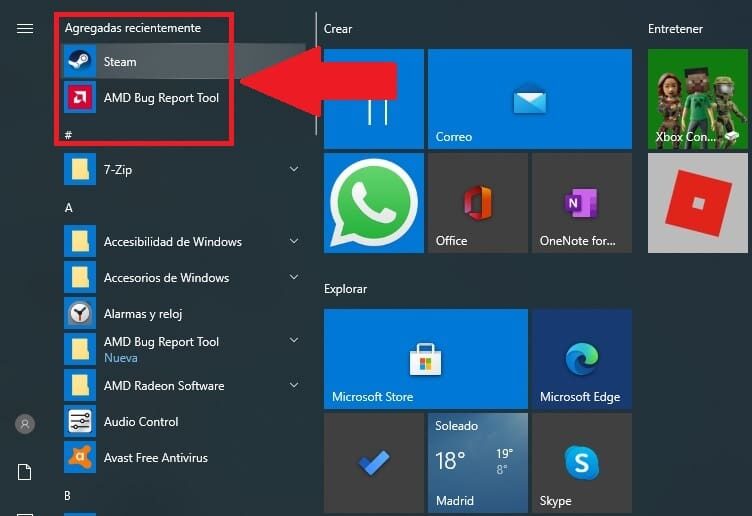The image size is (752, 516).
Task: Launch Steam from recently added
Action: click(x=184, y=61)
